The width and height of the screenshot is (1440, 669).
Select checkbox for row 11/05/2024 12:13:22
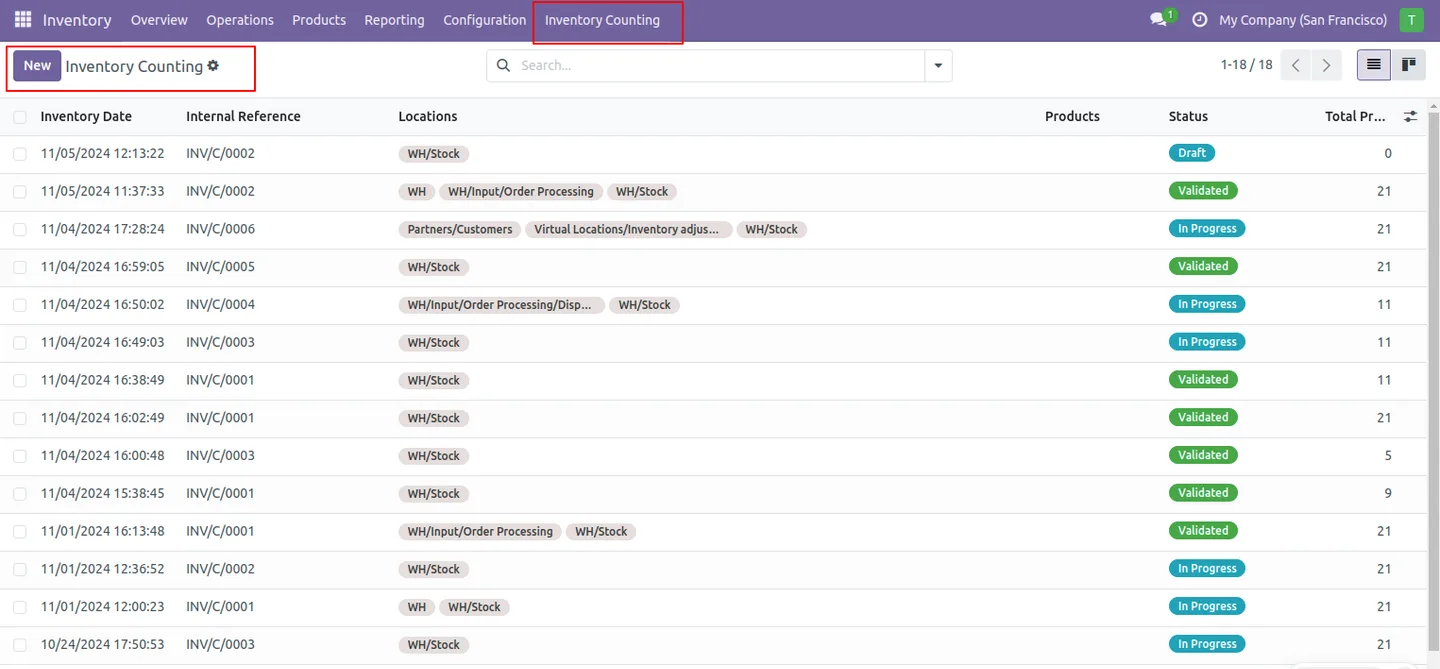(x=20, y=154)
